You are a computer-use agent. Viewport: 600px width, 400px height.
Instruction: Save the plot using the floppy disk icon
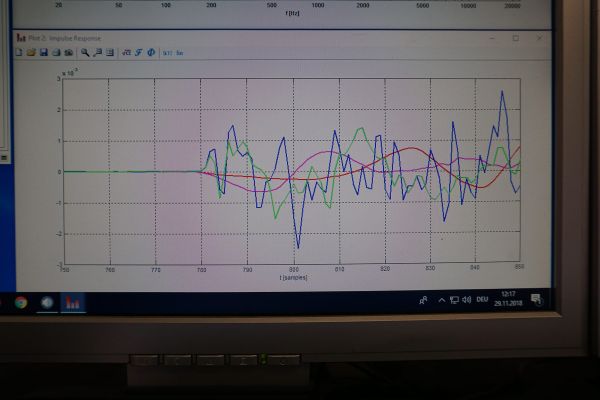44,52
